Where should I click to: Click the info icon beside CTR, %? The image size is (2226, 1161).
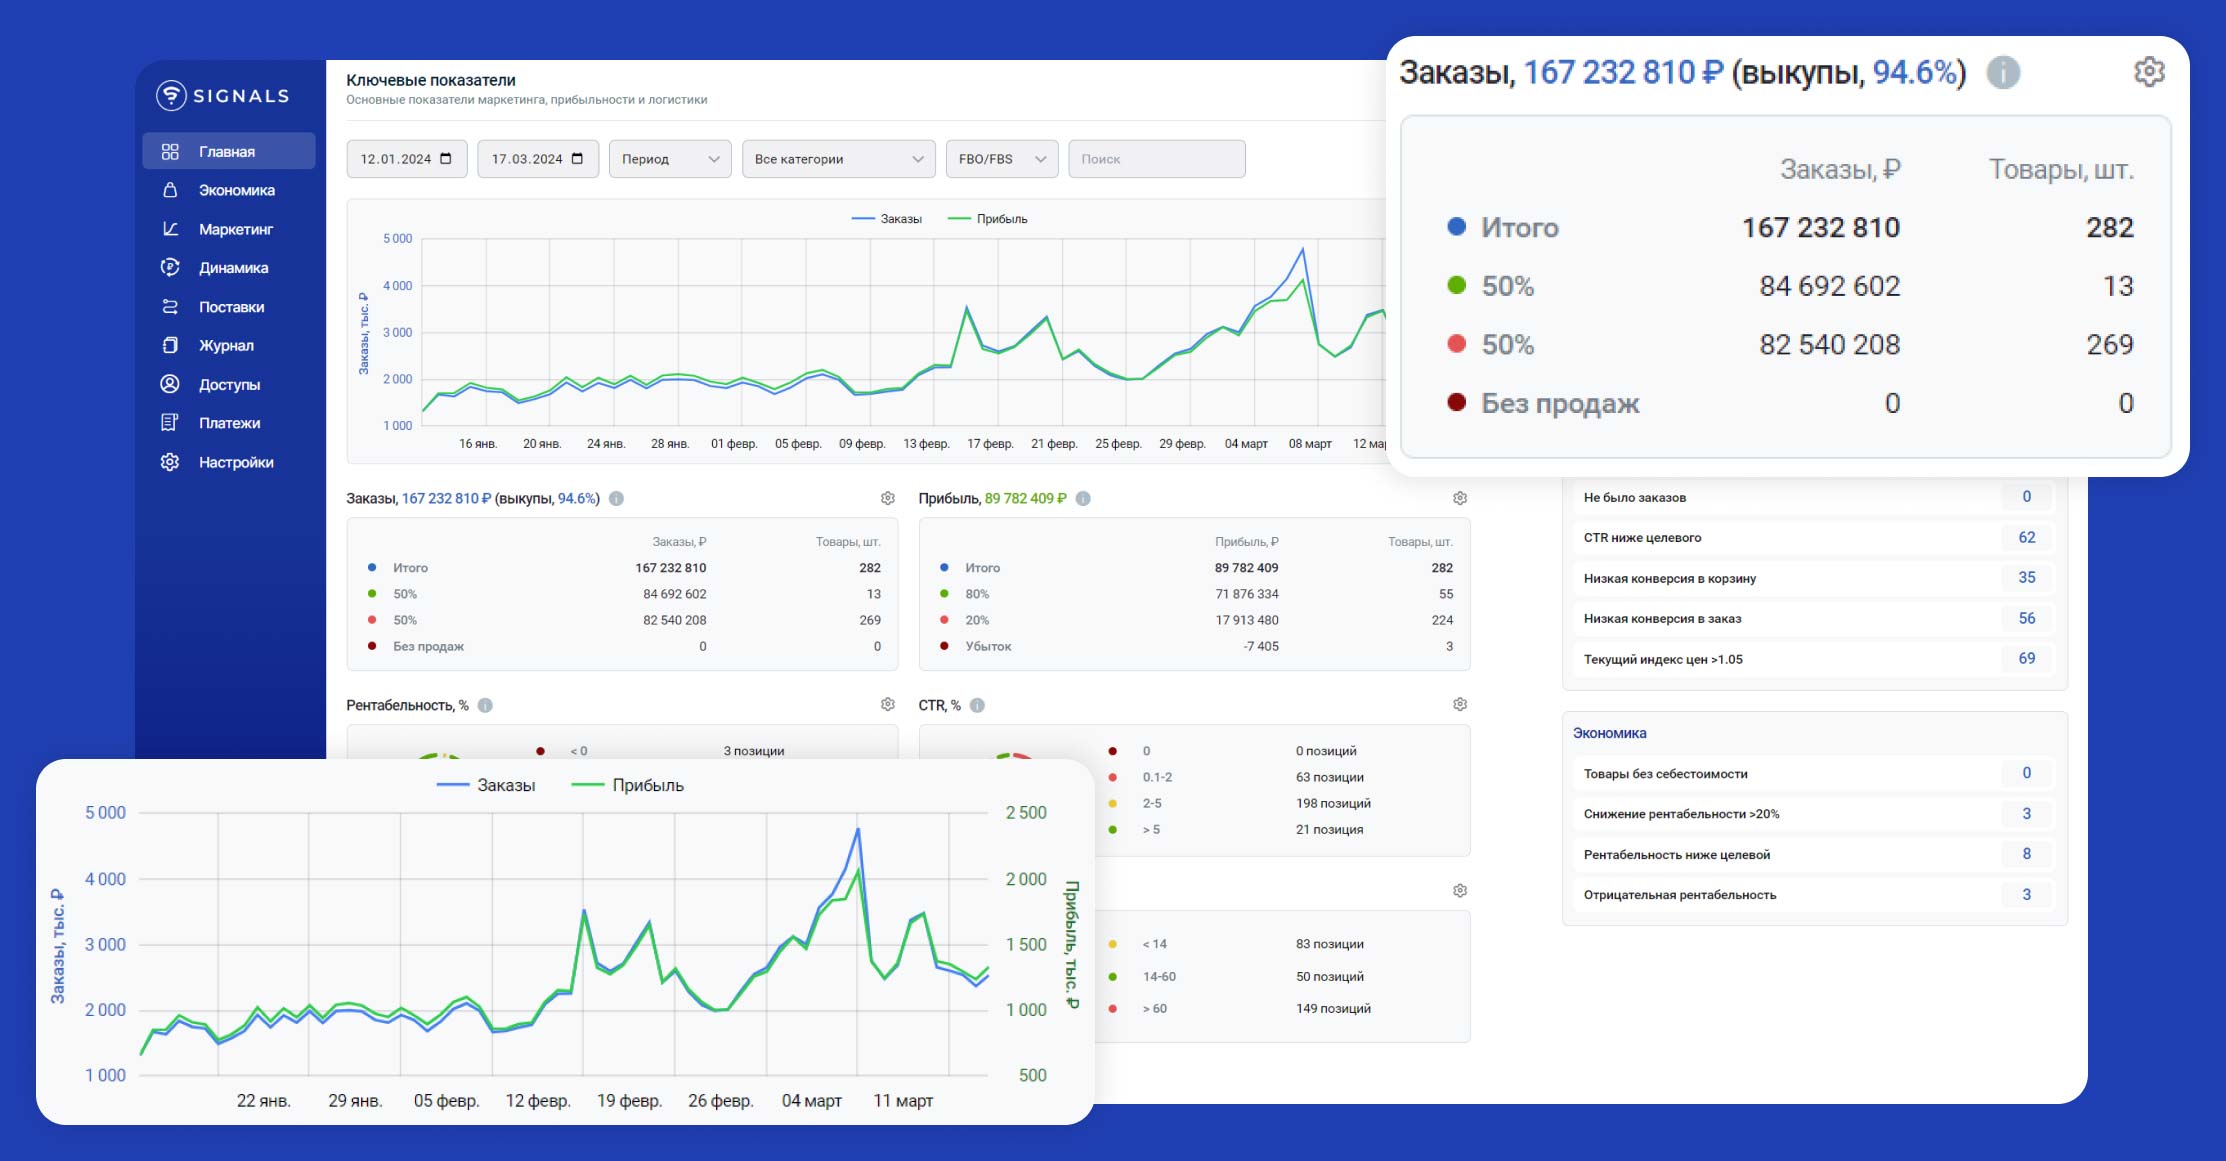coord(977,705)
